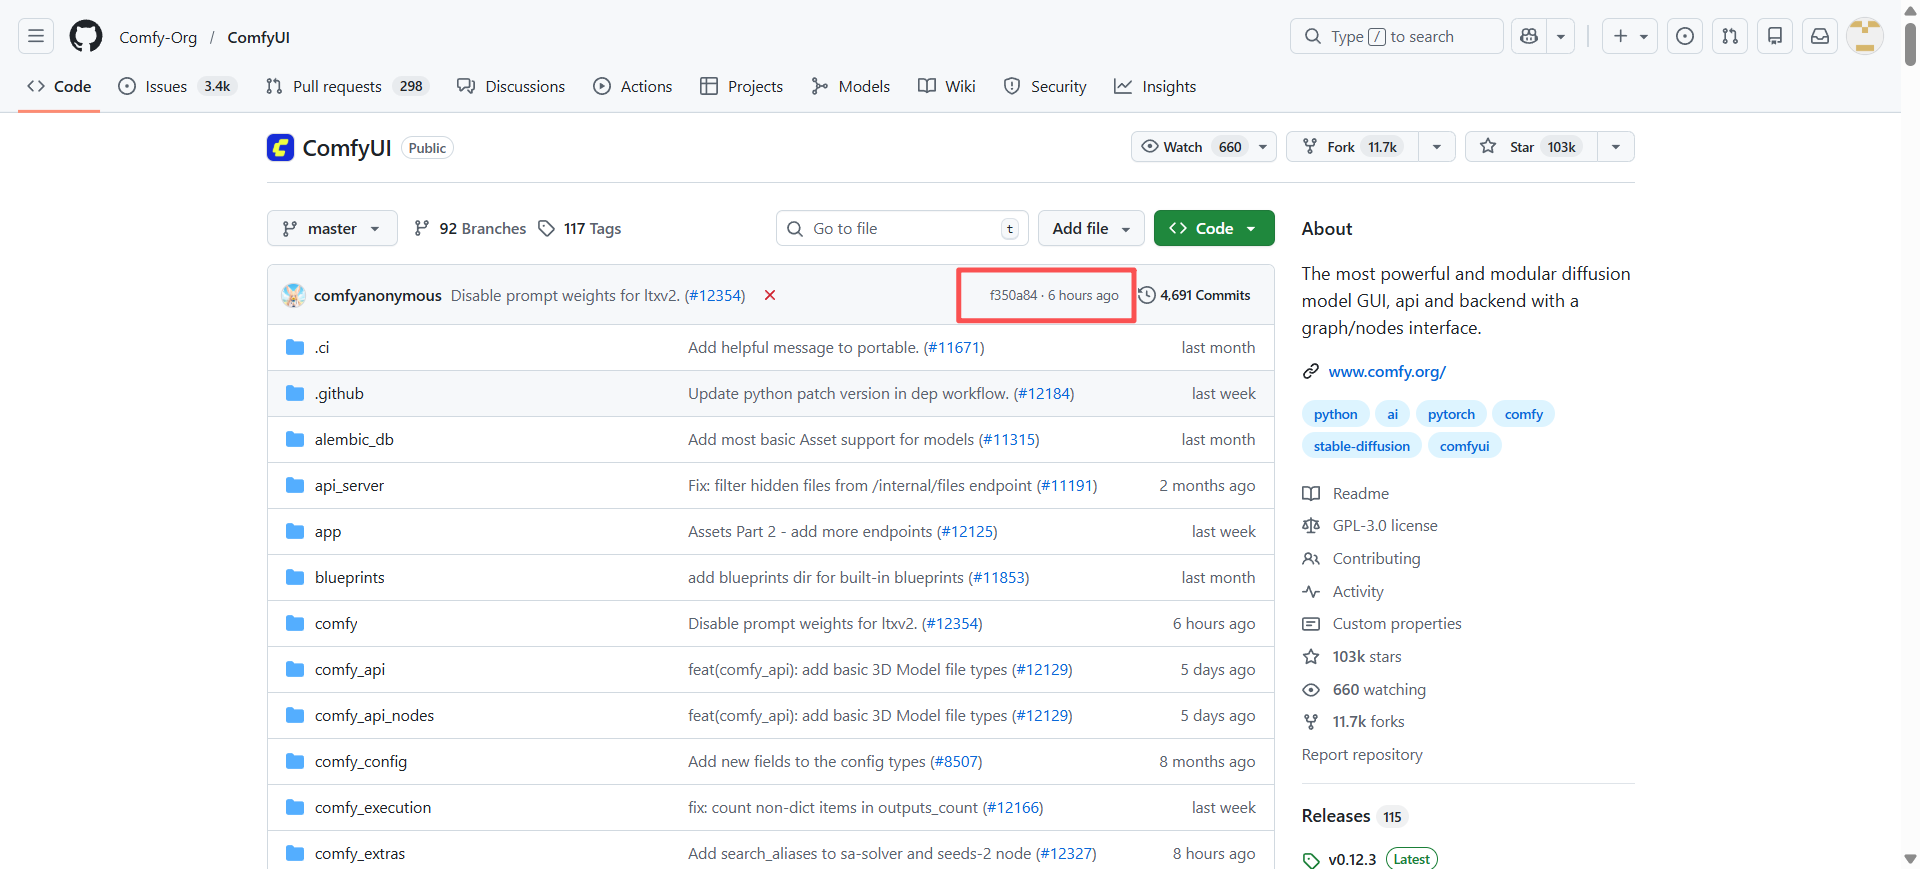The image size is (1920, 869).
Task: Open Copilot chat icon in header
Action: 1528,37
